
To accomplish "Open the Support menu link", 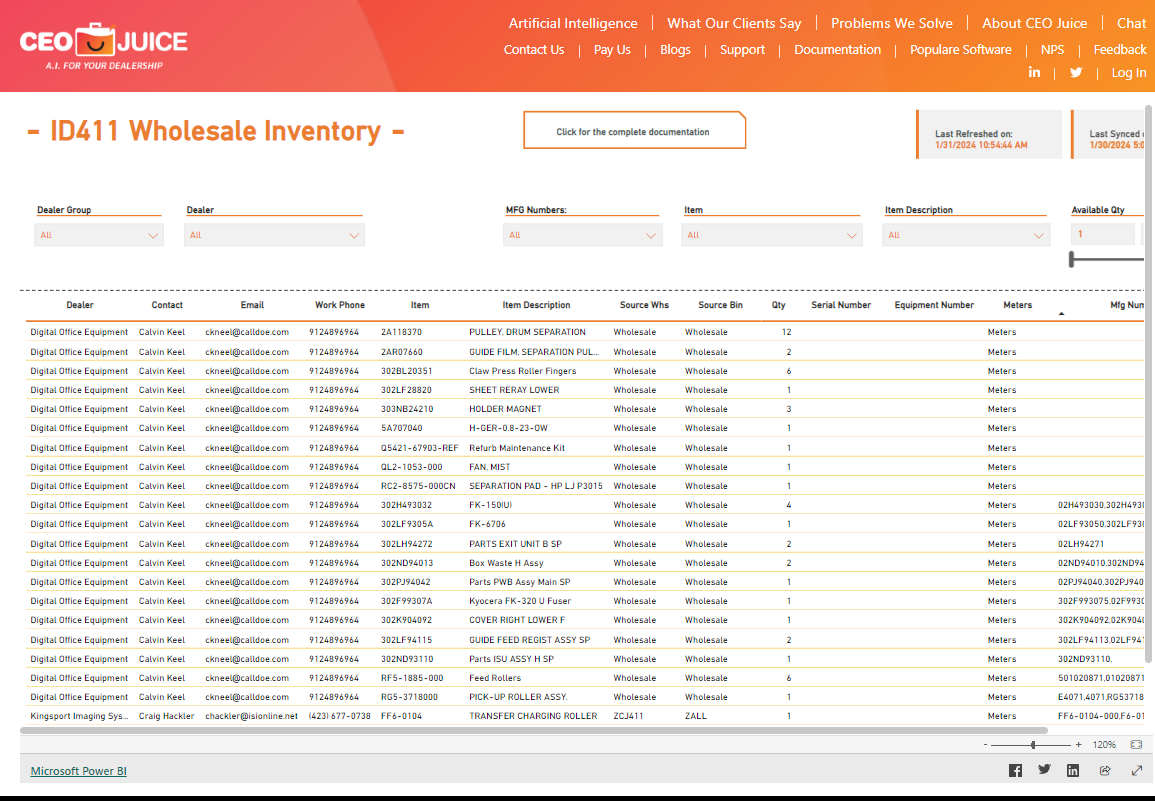I will click(x=742, y=49).
